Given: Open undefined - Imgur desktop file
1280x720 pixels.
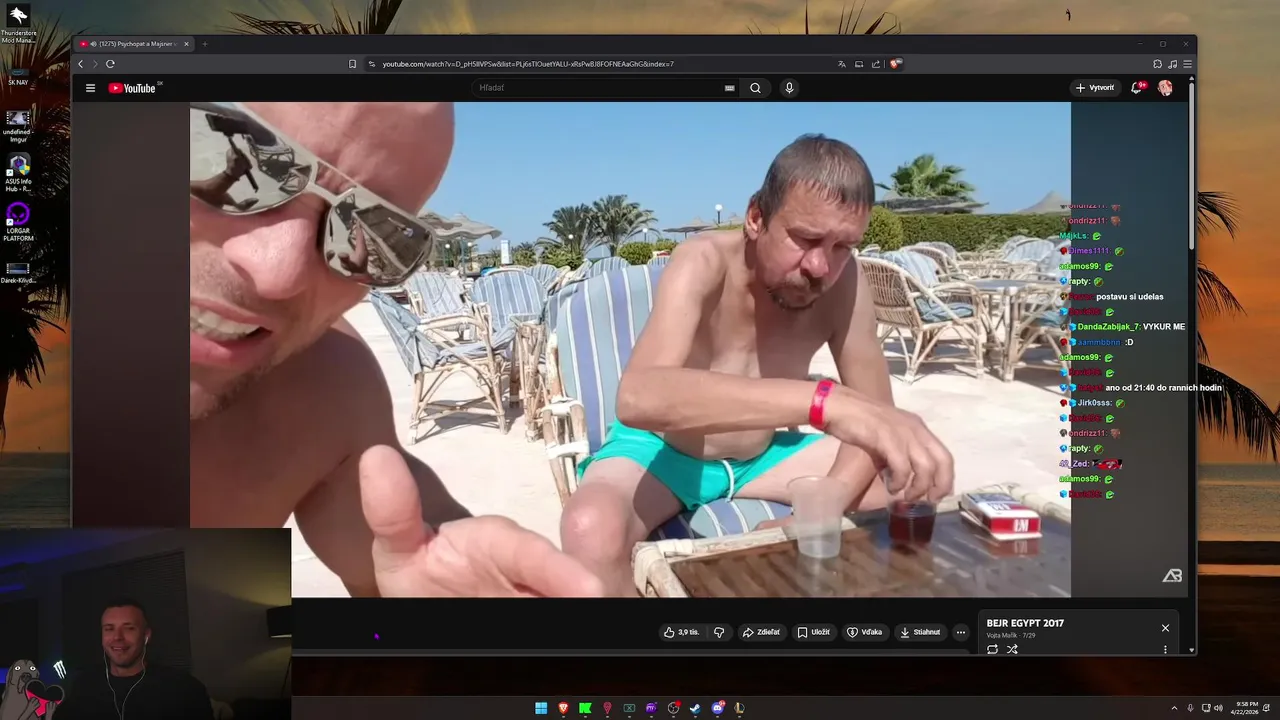Looking at the screenshot, I should coord(18,126).
